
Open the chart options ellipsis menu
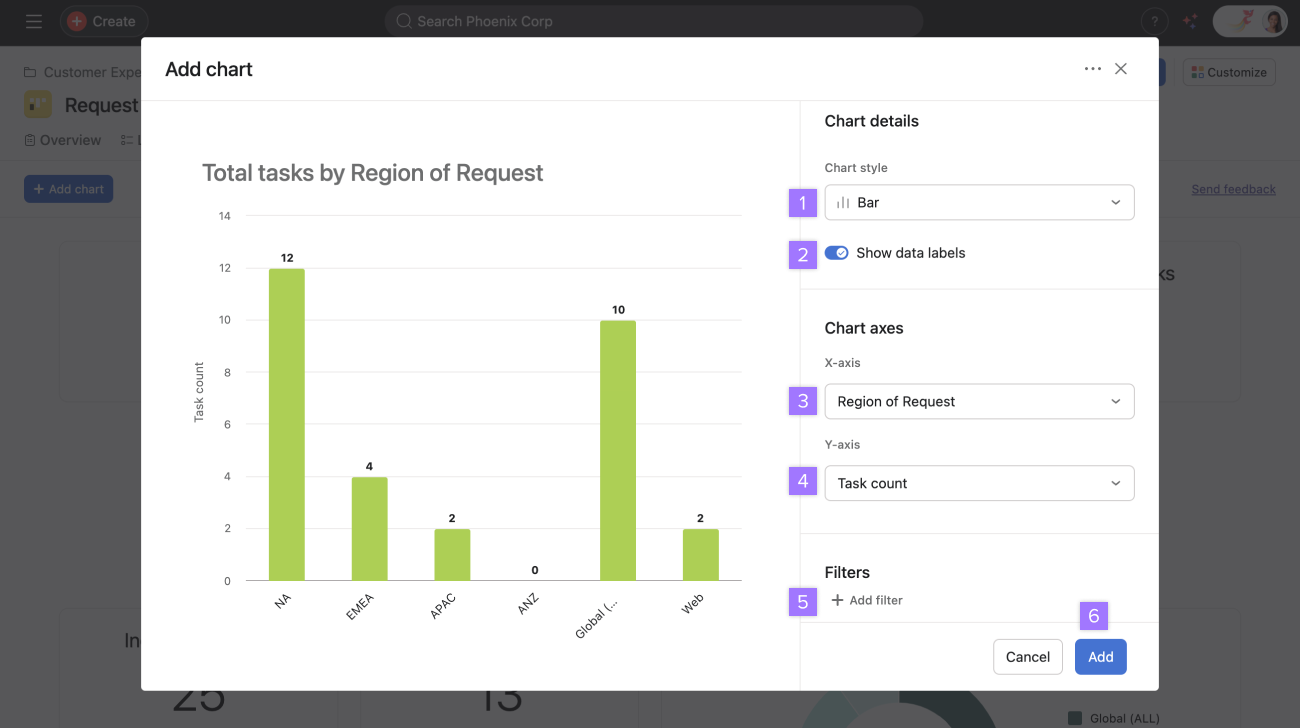click(1093, 69)
